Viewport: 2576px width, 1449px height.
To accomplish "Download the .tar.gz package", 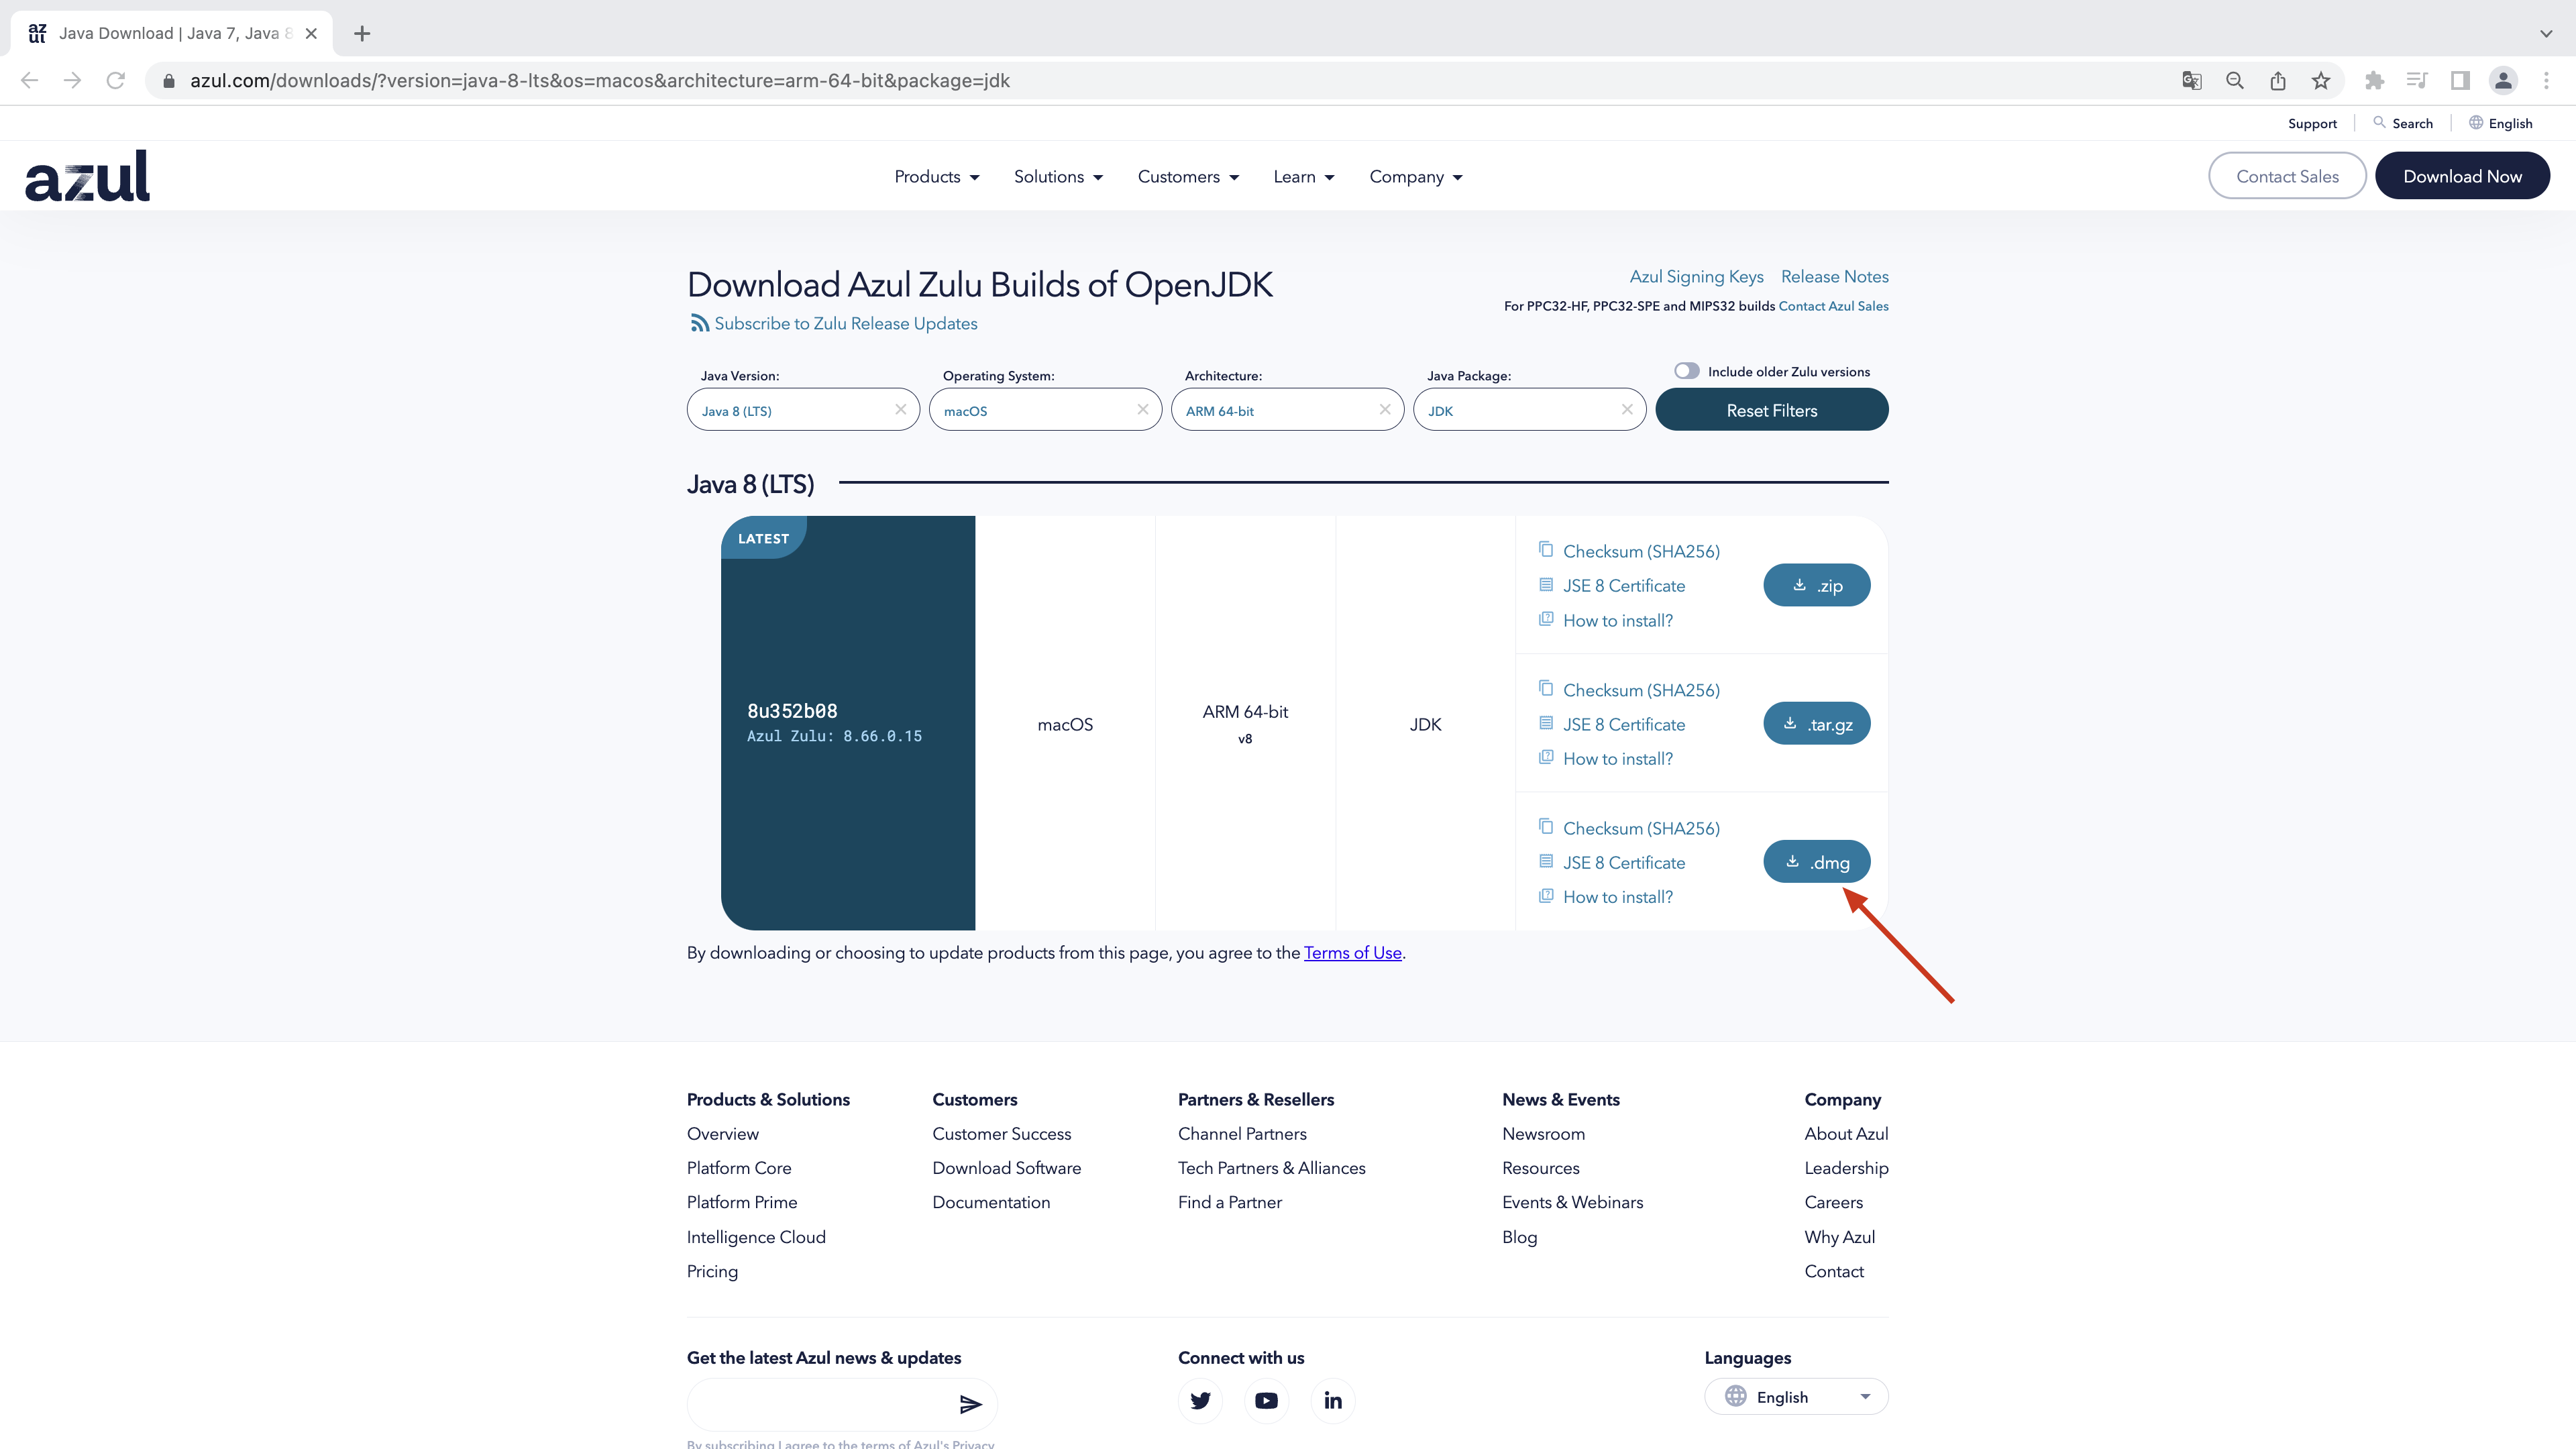I will coord(1816,724).
